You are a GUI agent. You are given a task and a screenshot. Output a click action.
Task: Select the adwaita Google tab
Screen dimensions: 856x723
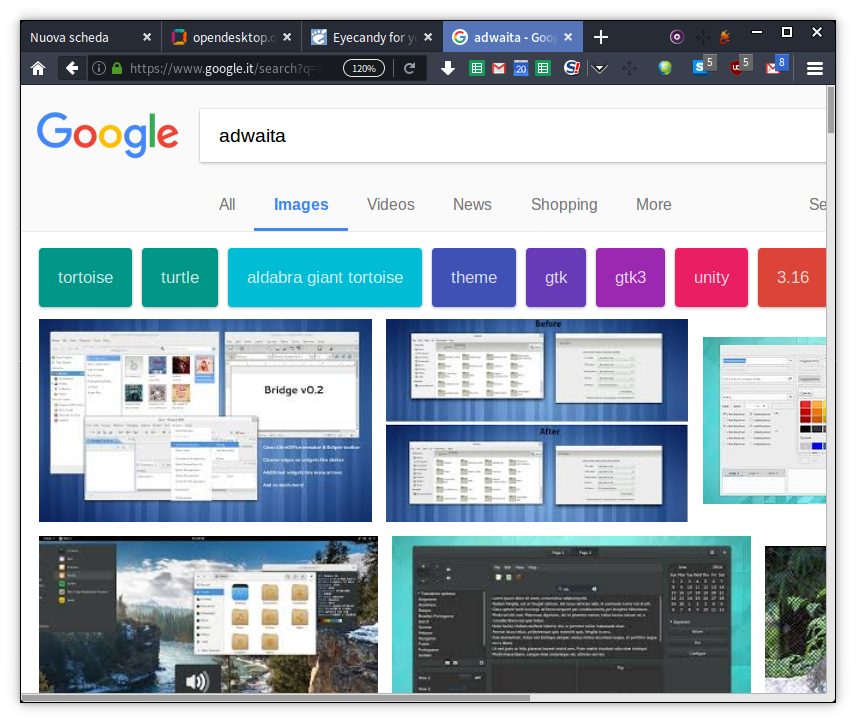pyautogui.click(x=513, y=37)
